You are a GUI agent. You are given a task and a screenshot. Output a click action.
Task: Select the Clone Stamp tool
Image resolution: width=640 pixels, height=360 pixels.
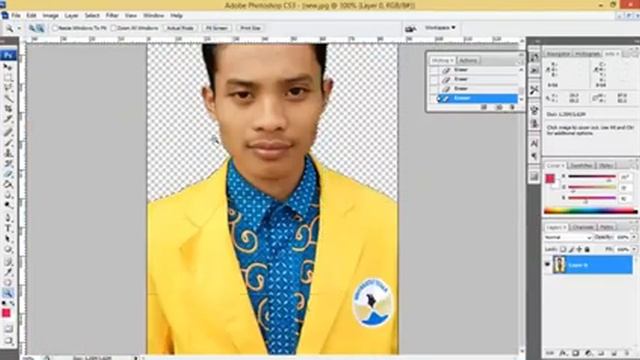tap(7, 153)
